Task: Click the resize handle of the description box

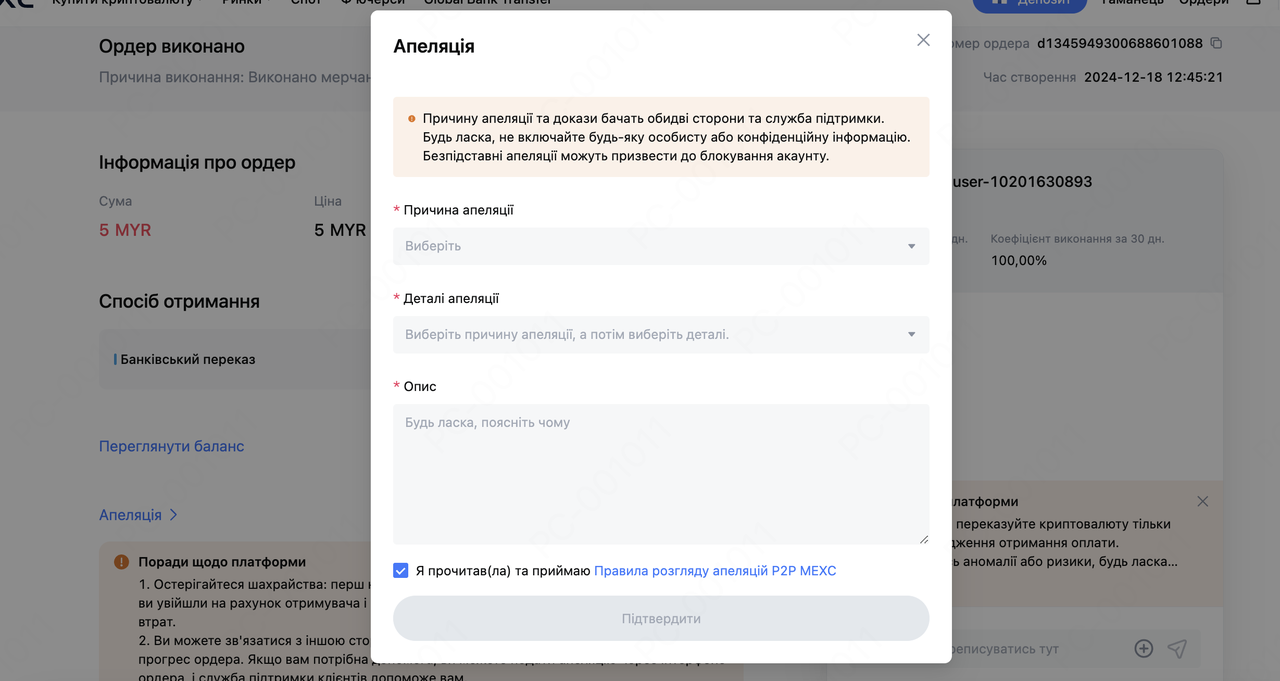Action: coord(924,539)
